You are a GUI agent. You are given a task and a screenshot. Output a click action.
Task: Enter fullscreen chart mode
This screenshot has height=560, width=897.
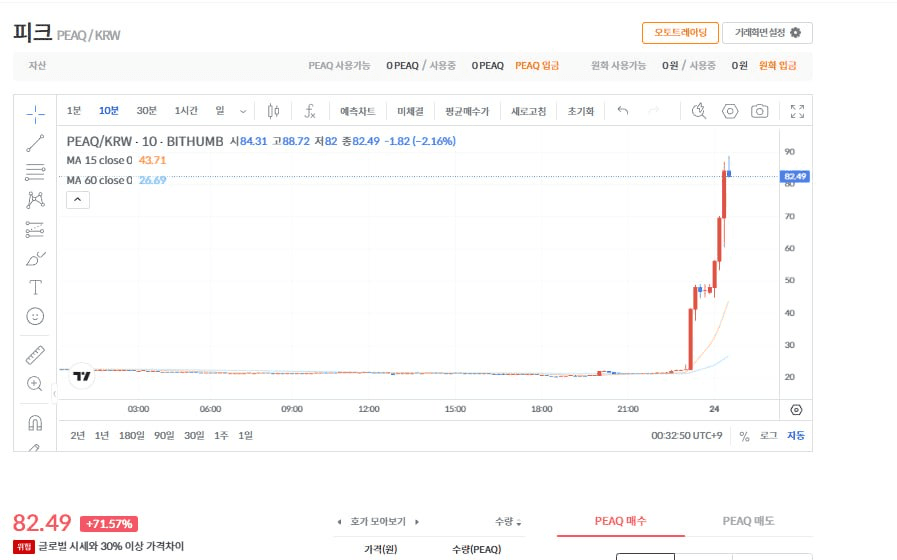pyautogui.click(x=797, y=111)
